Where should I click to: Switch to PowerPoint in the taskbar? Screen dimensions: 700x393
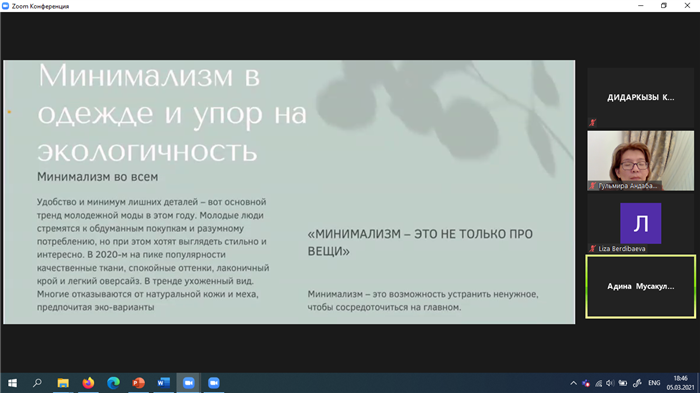pos(138,383)
